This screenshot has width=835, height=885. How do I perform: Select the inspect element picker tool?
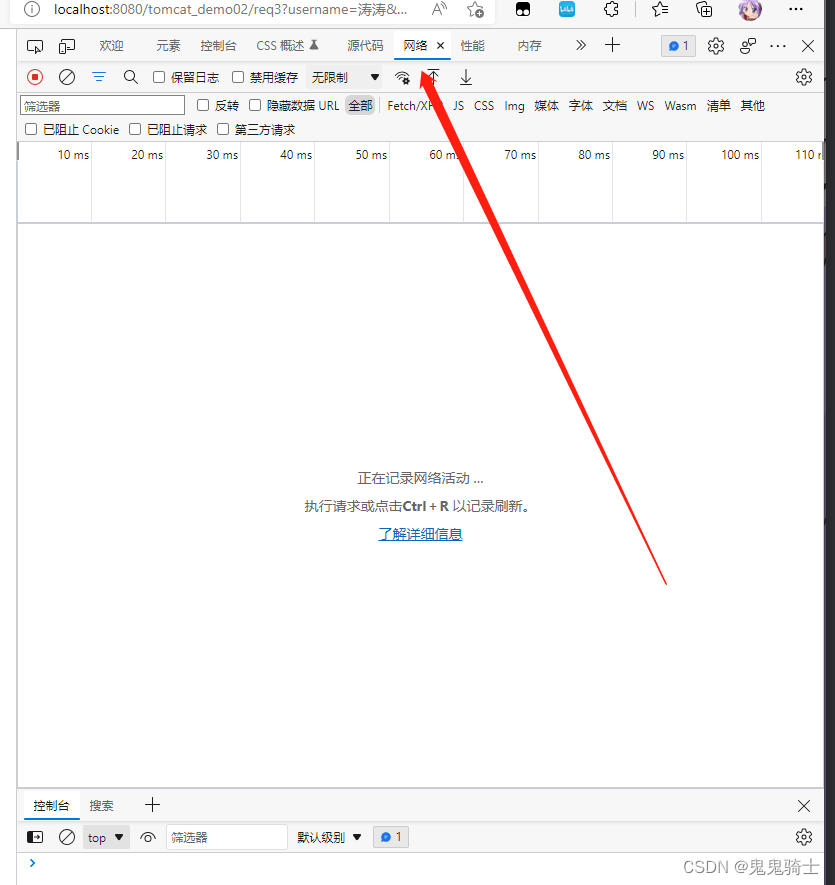click(x=35, y=45)
